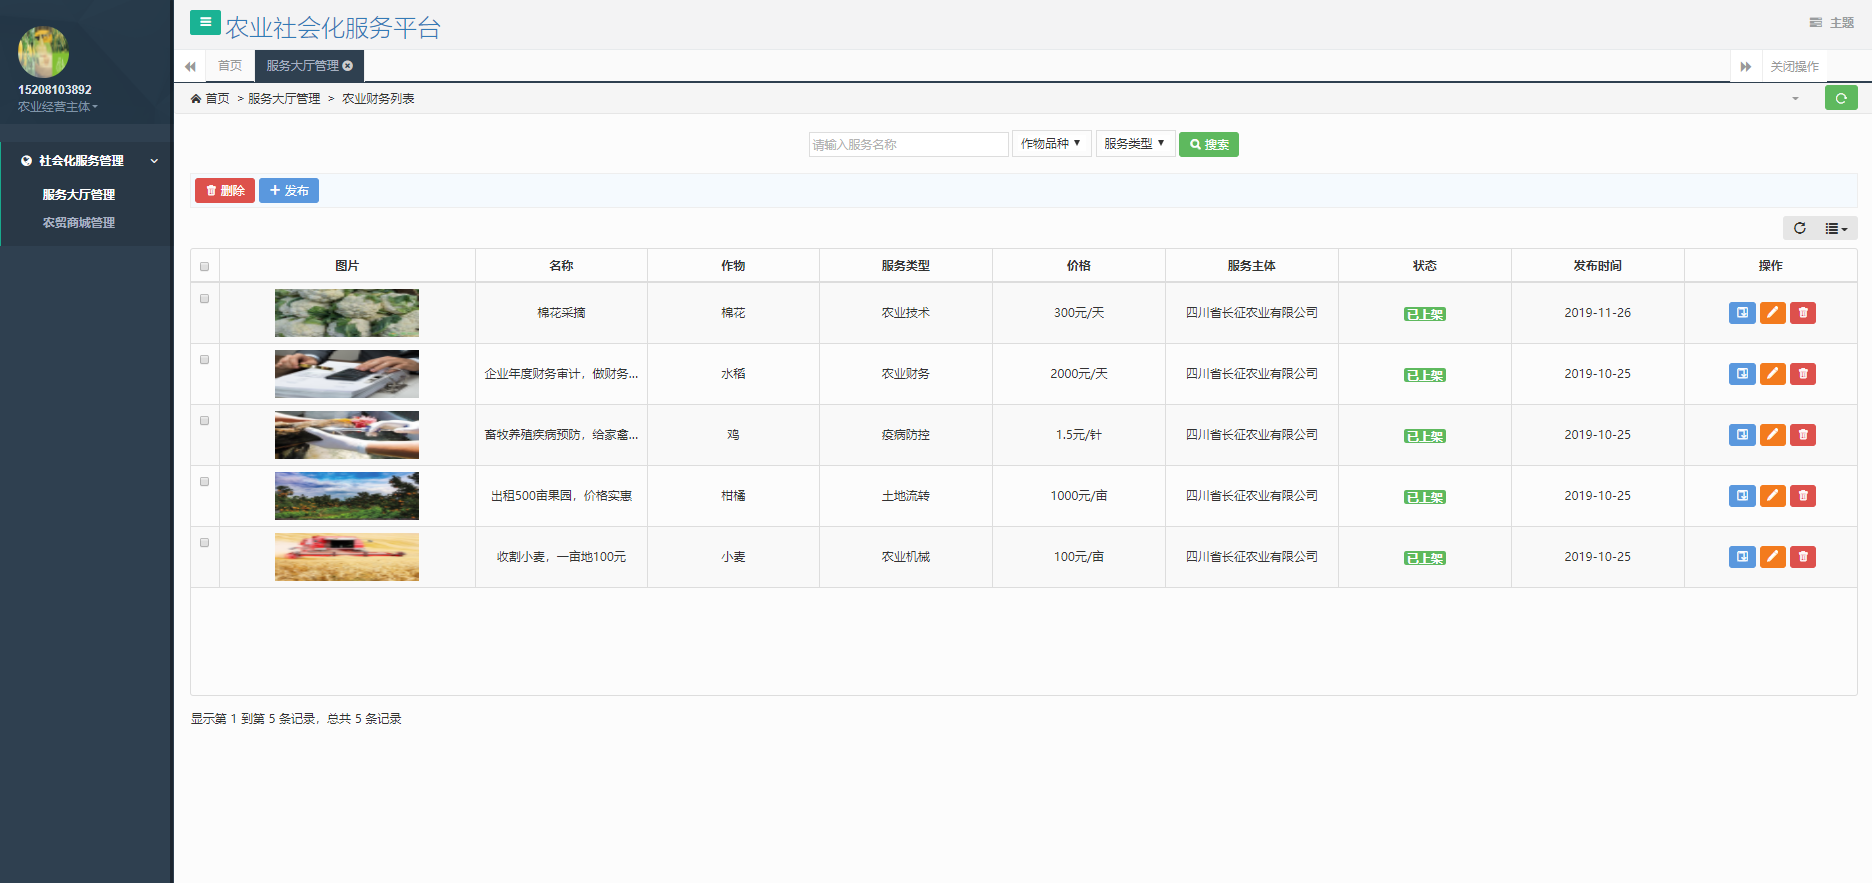This screenshot has width=1872, height=883.
Task: Select checkbox for the 畜牧养殖疾病预防 row
Action: point(205,421)
